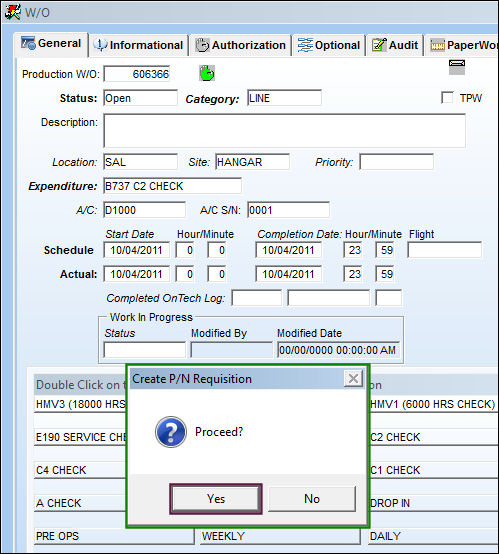Screen dimensions: 499x554
Task: Click the first Completed OnTech Log field
Action: [257, 298]
